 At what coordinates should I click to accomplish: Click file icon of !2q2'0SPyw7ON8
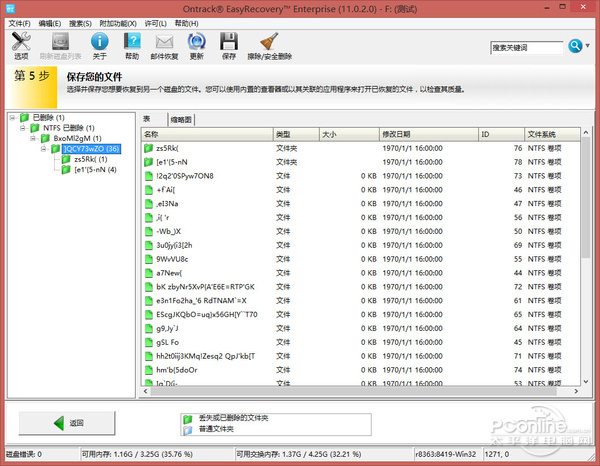(x=149, y=176)
